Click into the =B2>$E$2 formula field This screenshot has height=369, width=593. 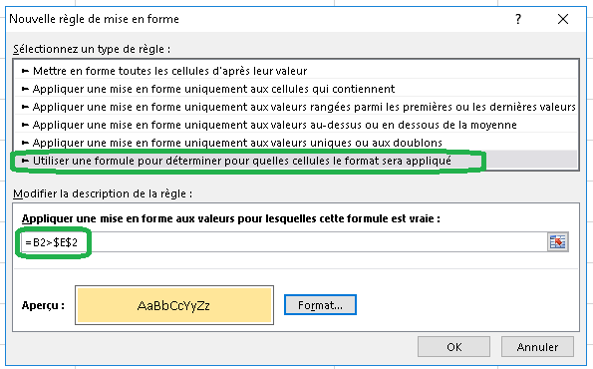point(284,242)
